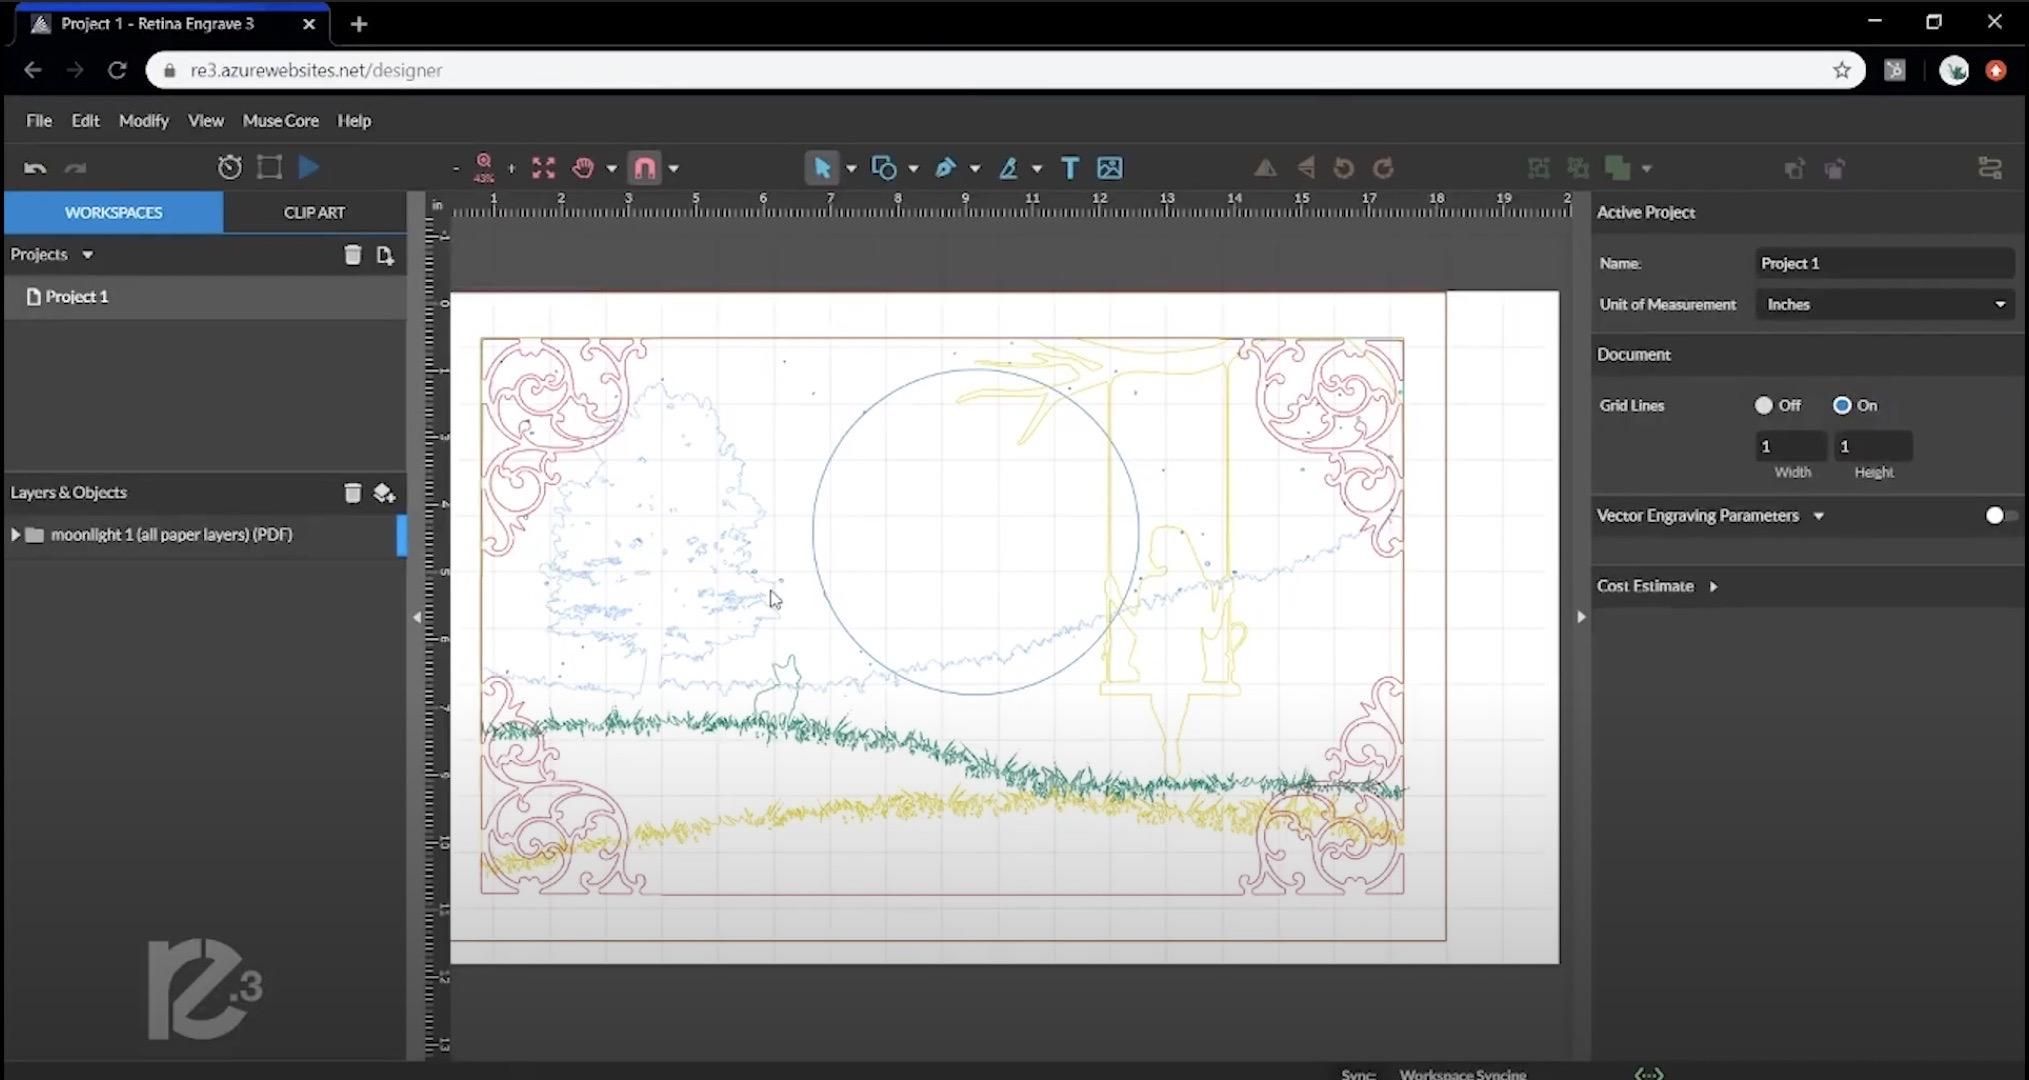Click the project Name input field
Image resolution: width=2029 pixels, height=1080 pixels.
pyautogui.click(x=1884, y=263)
